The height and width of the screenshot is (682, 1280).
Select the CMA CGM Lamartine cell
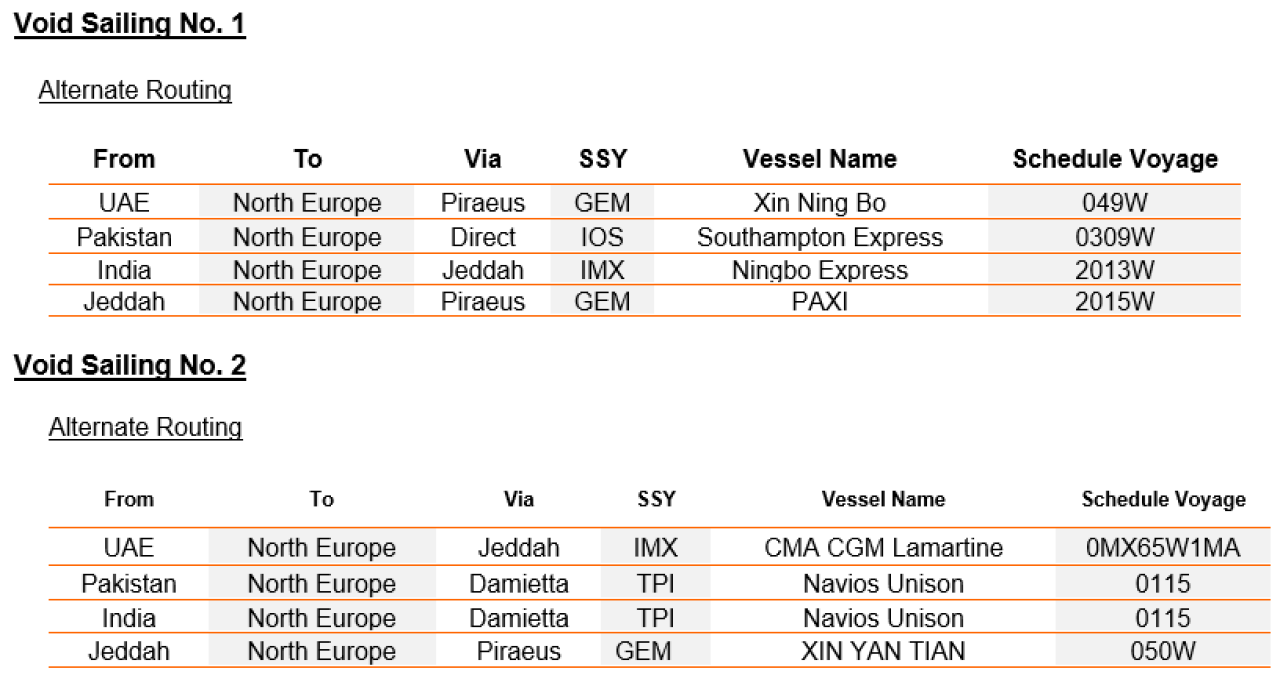click(x=883, y=548)
